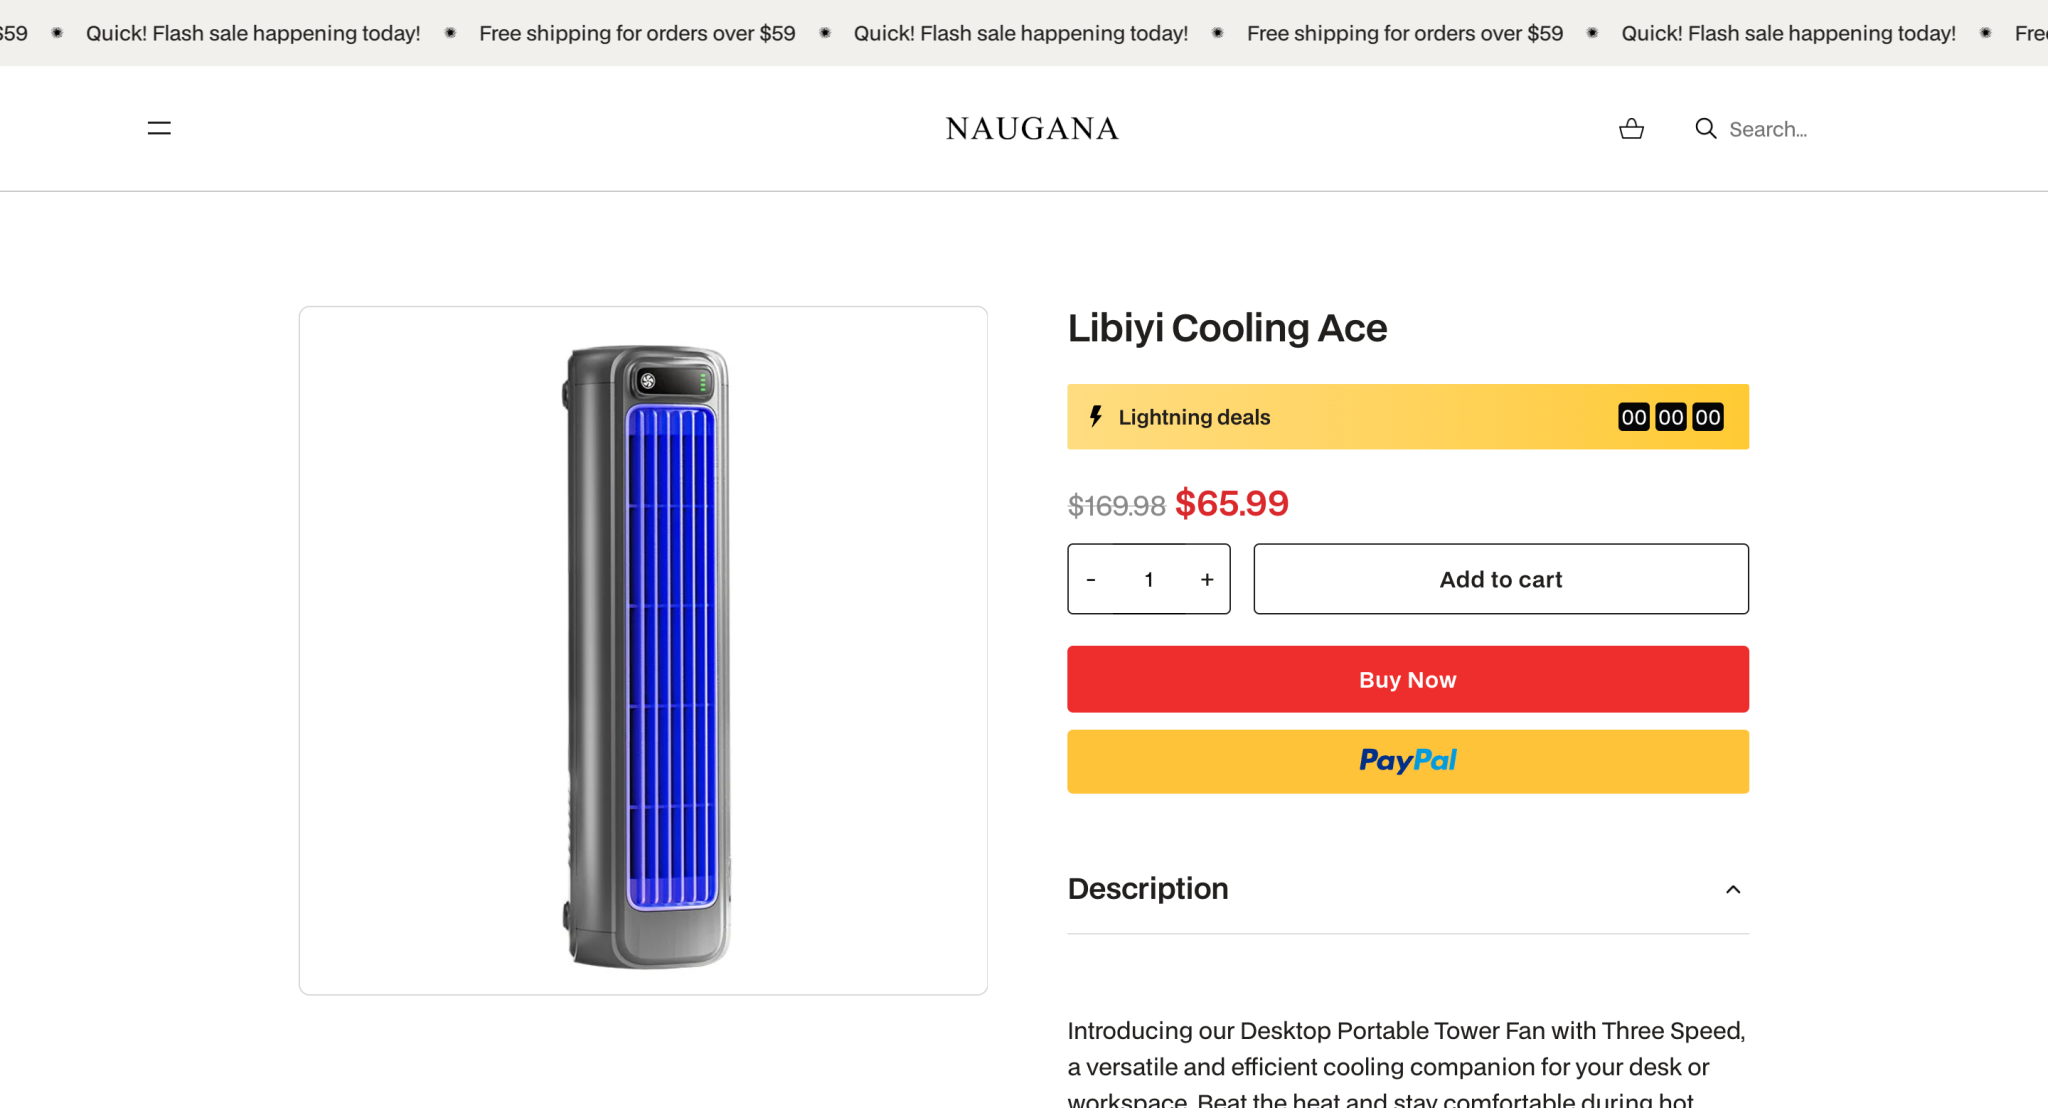Click the NAUGANA brand name
This screenshot has width=2048, height=1108.
[x=1031, y=128]
